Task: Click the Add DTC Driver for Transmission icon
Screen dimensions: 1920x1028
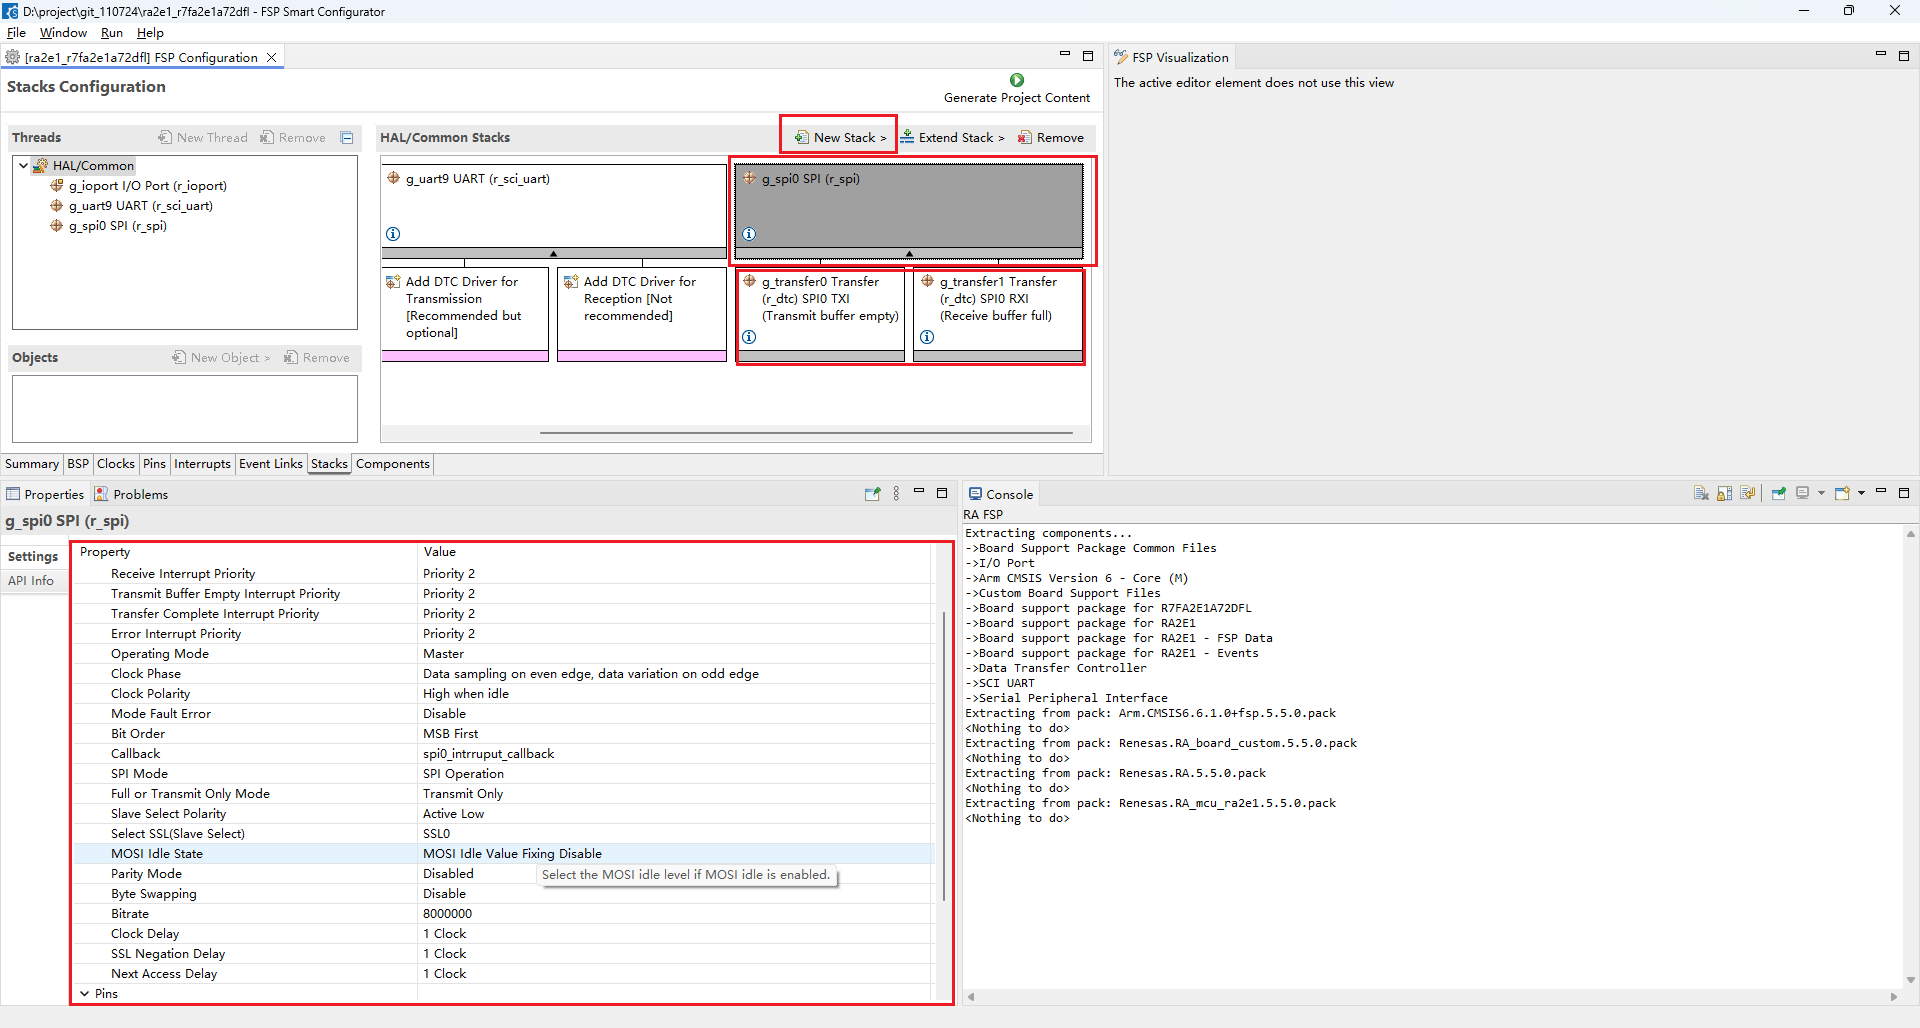Action: point(393,282)
